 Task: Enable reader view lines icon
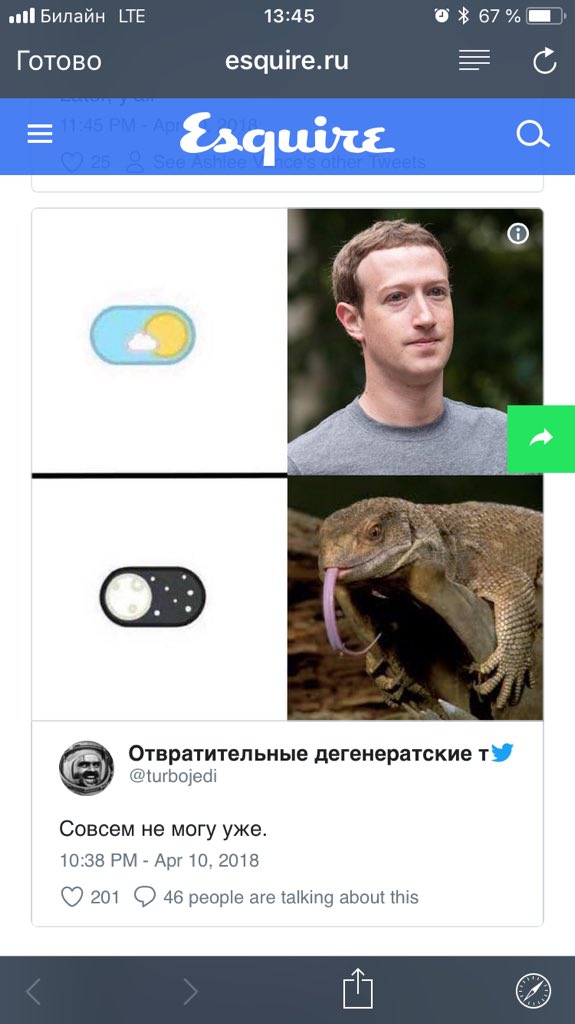[474, 61]
